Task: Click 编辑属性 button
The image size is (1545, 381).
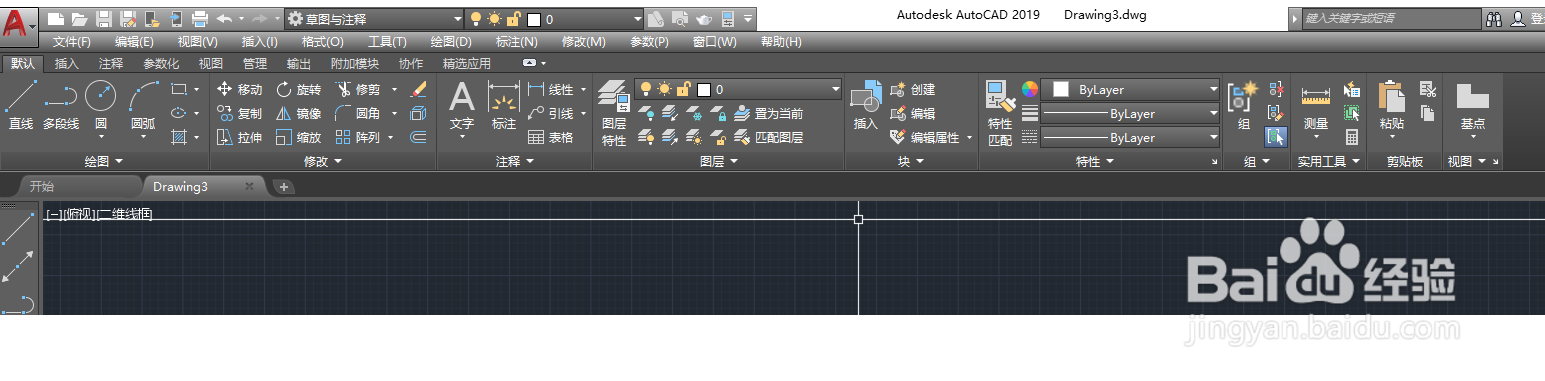Action: tap(925, 137)
